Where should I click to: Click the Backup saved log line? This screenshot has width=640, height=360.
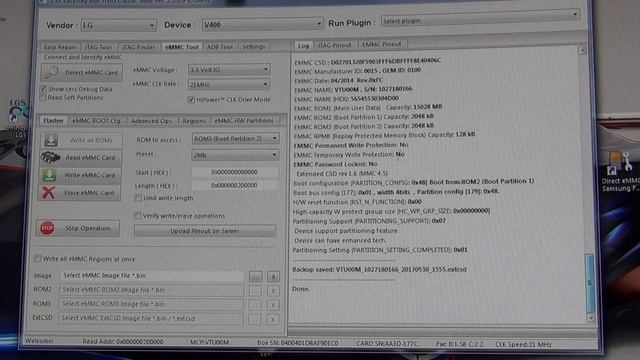point(379,269)
